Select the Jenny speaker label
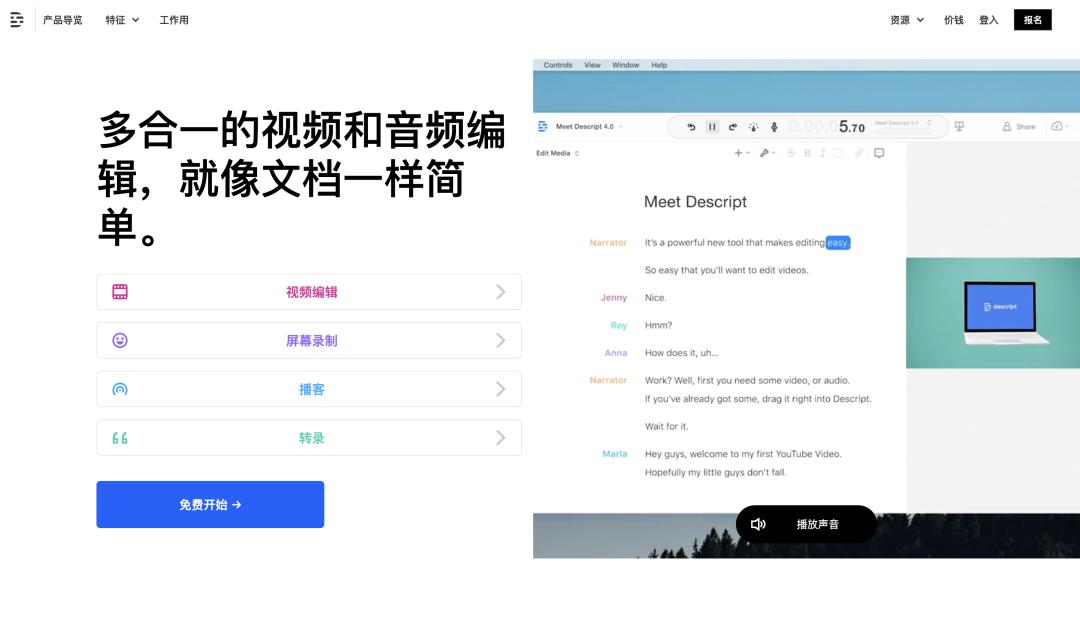This screenshot has width=1080, height=620. click(x=614, y=298)
